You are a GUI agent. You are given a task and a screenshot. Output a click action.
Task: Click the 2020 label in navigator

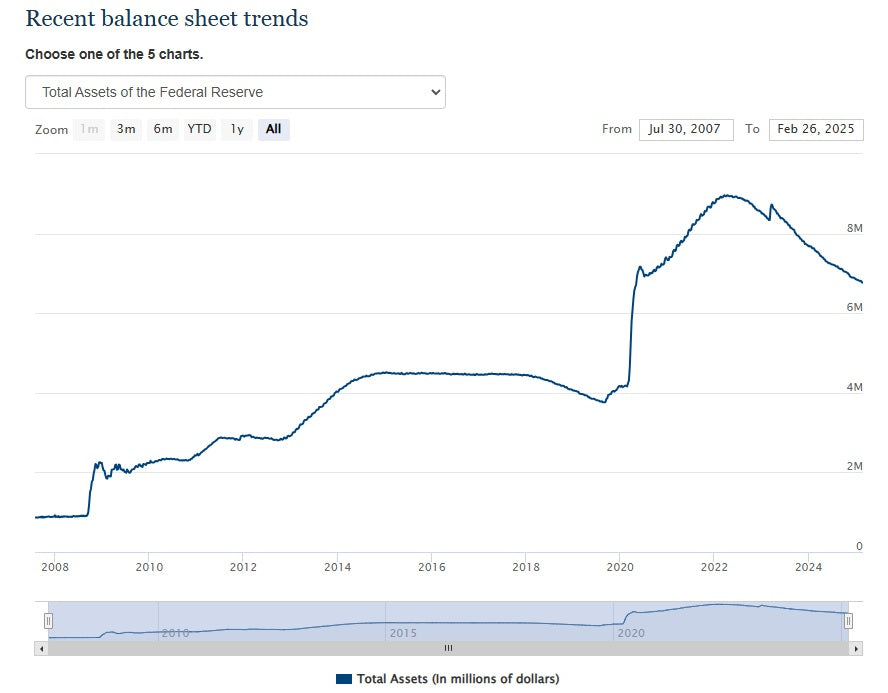631,633
